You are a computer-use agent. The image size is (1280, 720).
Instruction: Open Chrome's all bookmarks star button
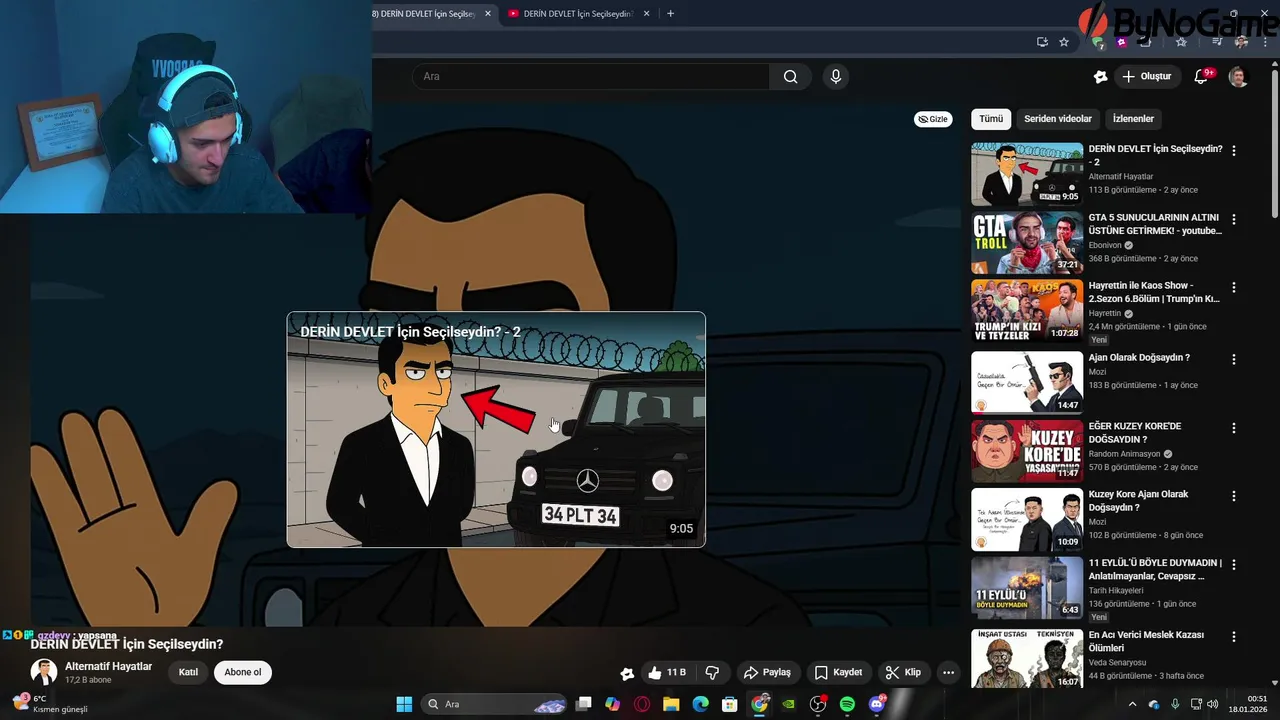tap(1181, 42)
